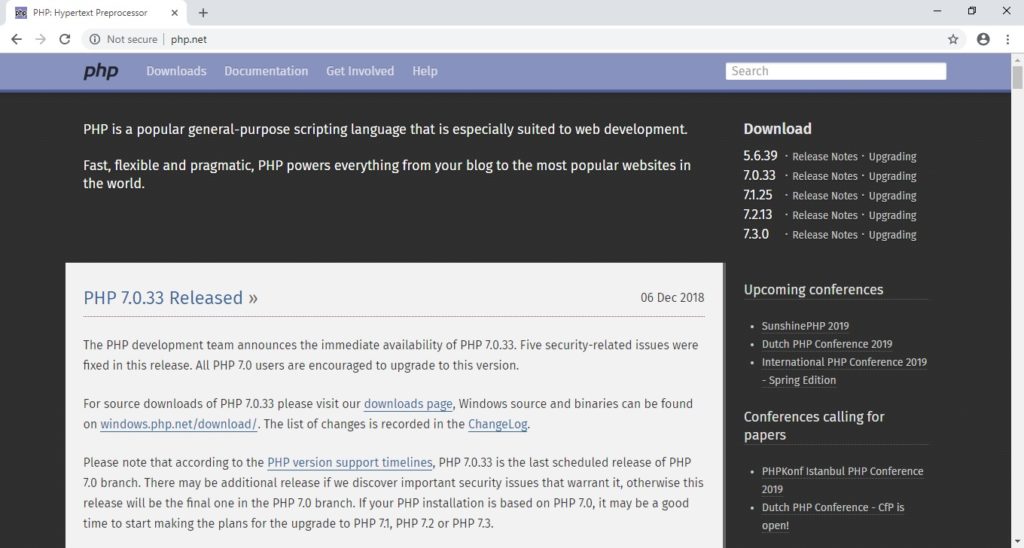Image resolution: width=1024 pixels, height=548 pixels.
Task: Follow the ChangeLog link
Action: [x=497, y=424]
